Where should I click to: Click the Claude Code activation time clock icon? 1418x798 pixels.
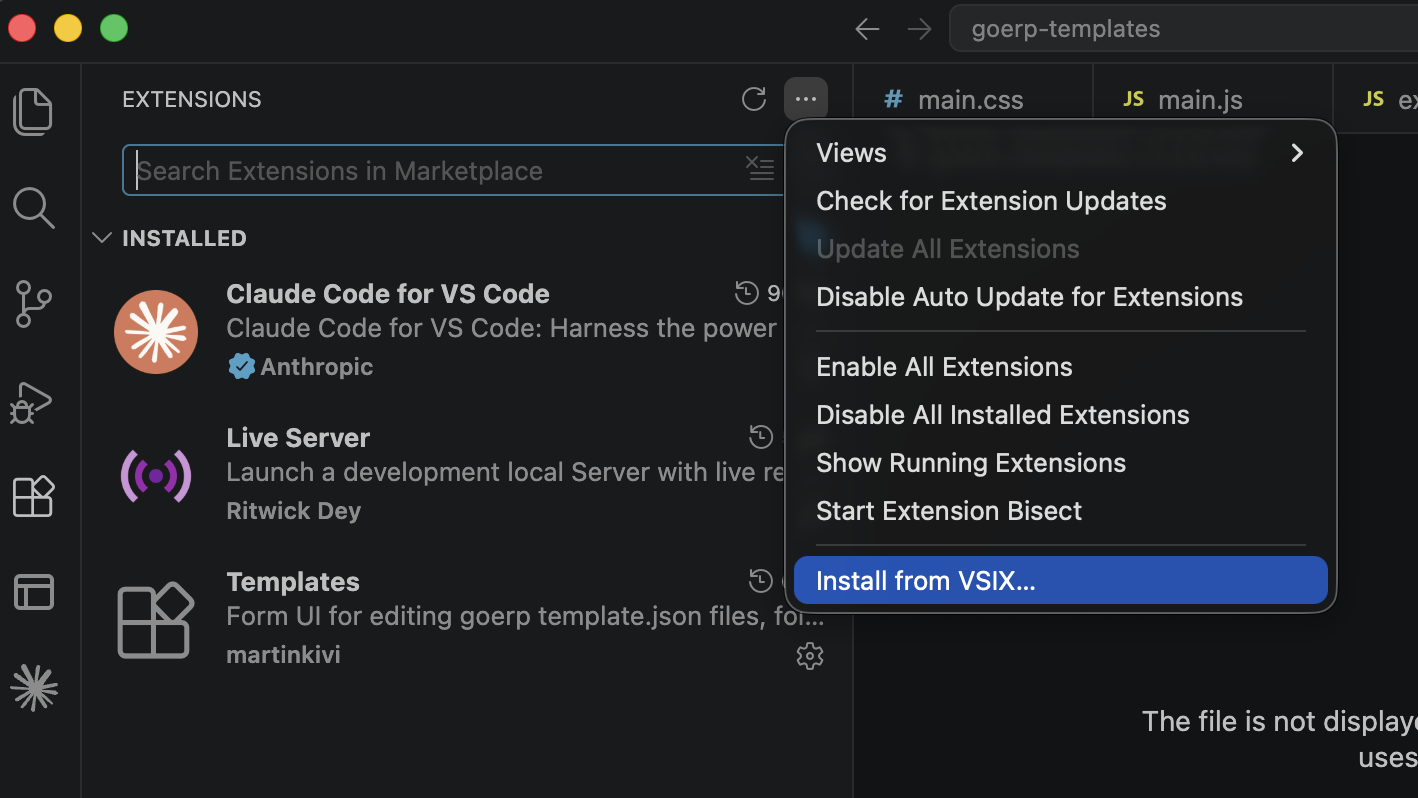(747, 293)
